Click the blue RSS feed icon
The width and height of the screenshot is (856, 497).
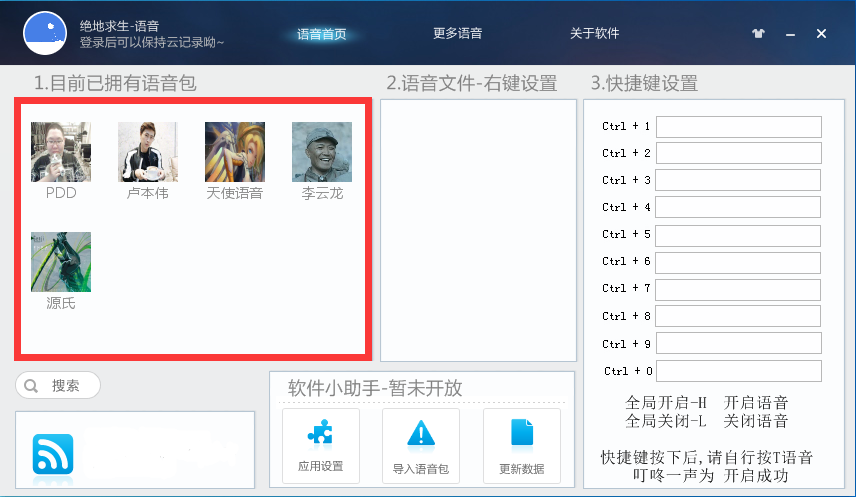coord(53,454)
